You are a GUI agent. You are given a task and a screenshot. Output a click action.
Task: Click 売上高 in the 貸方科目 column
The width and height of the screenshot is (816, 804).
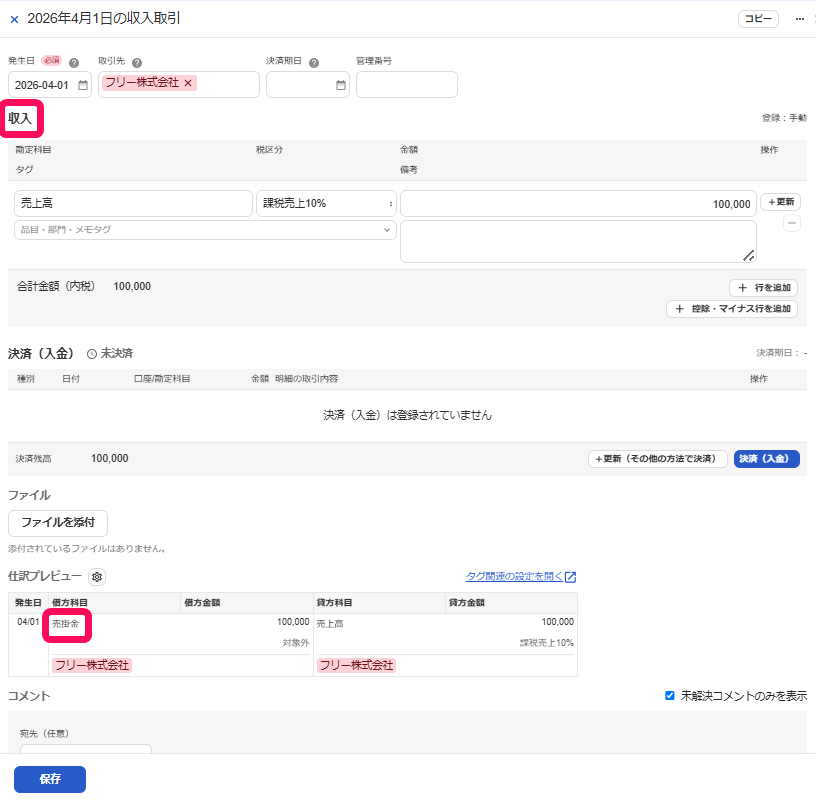(330, 623)
